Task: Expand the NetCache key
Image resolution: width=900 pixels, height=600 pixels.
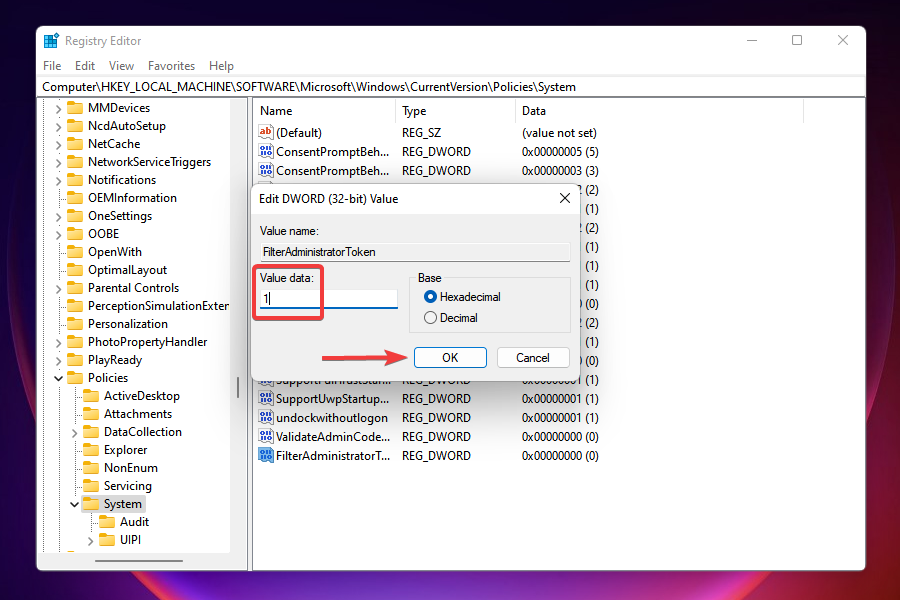Action: [x=58, y=144]
